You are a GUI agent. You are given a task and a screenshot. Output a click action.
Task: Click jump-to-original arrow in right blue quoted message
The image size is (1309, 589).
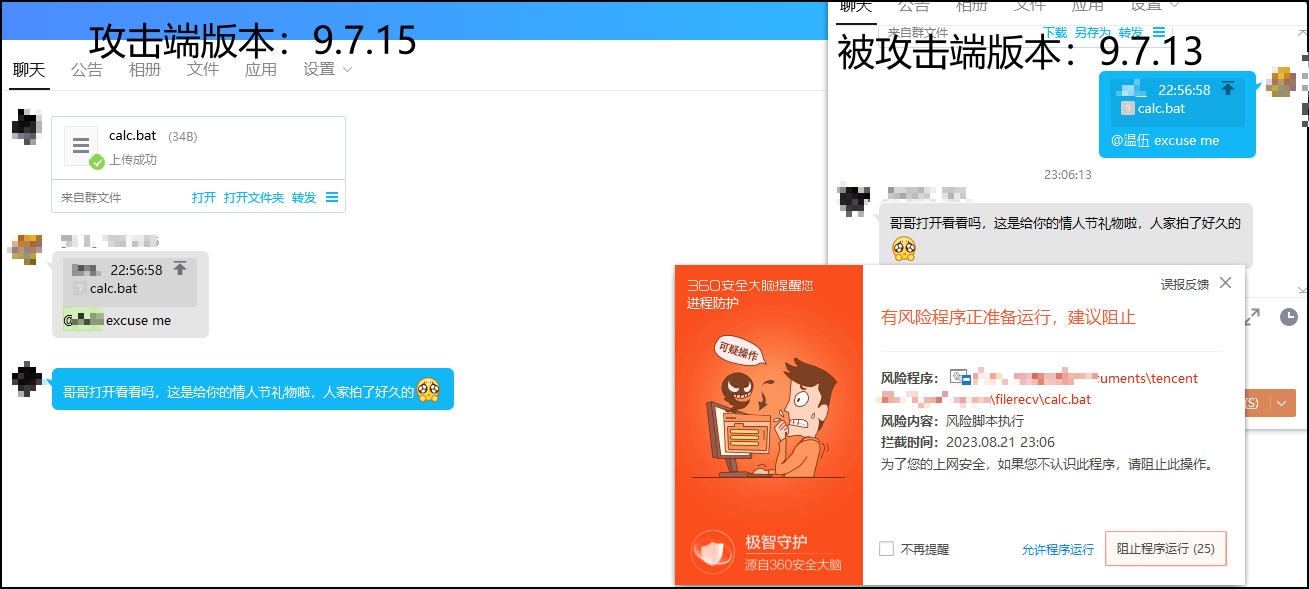(1228, 89)
